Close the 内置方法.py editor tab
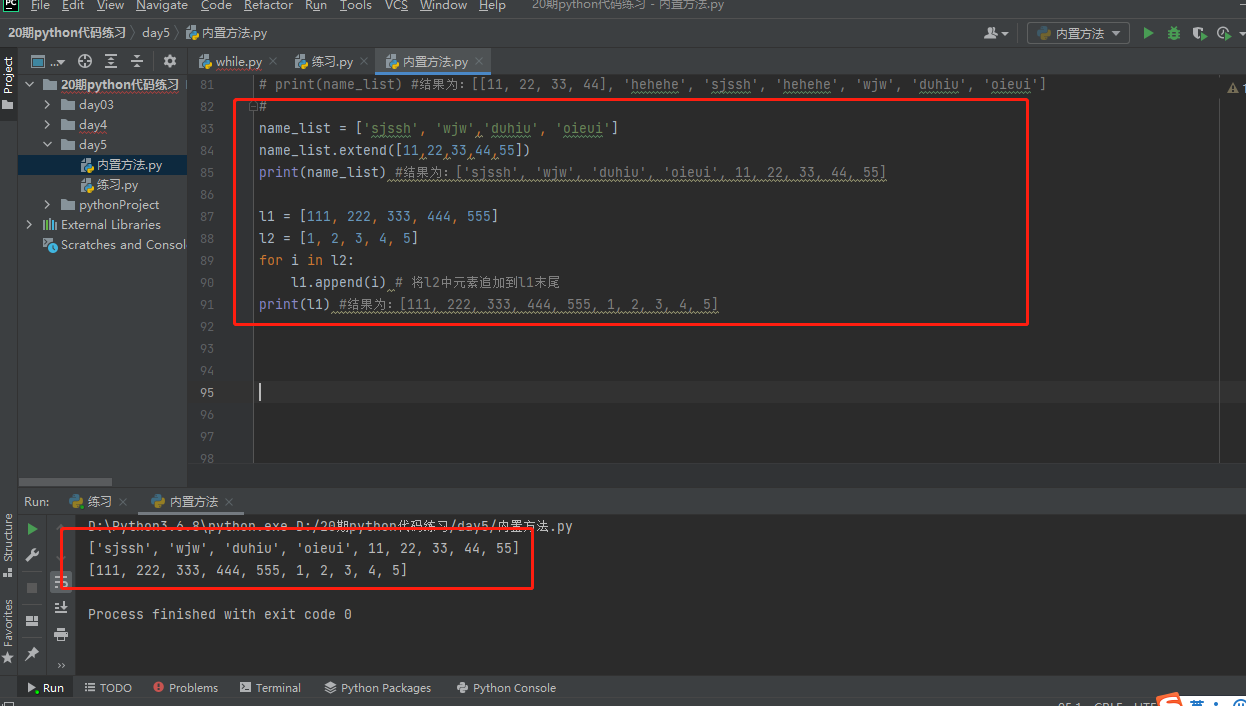 point(480,62)
